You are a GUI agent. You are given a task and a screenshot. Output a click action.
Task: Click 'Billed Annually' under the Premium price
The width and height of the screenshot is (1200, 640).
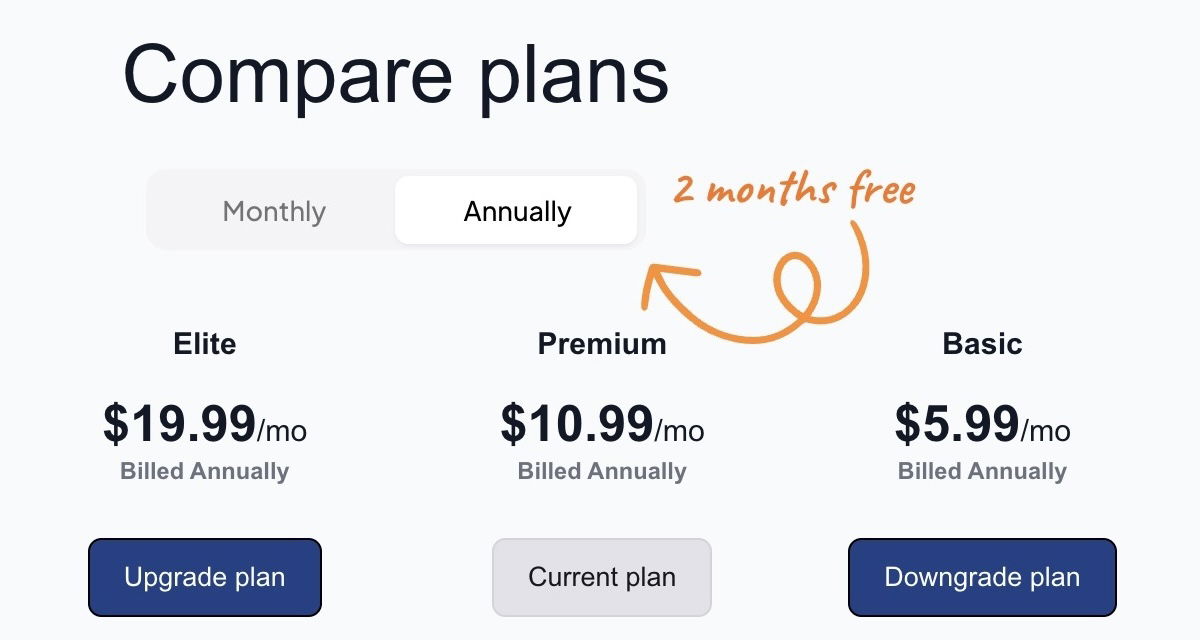(602, 472)
